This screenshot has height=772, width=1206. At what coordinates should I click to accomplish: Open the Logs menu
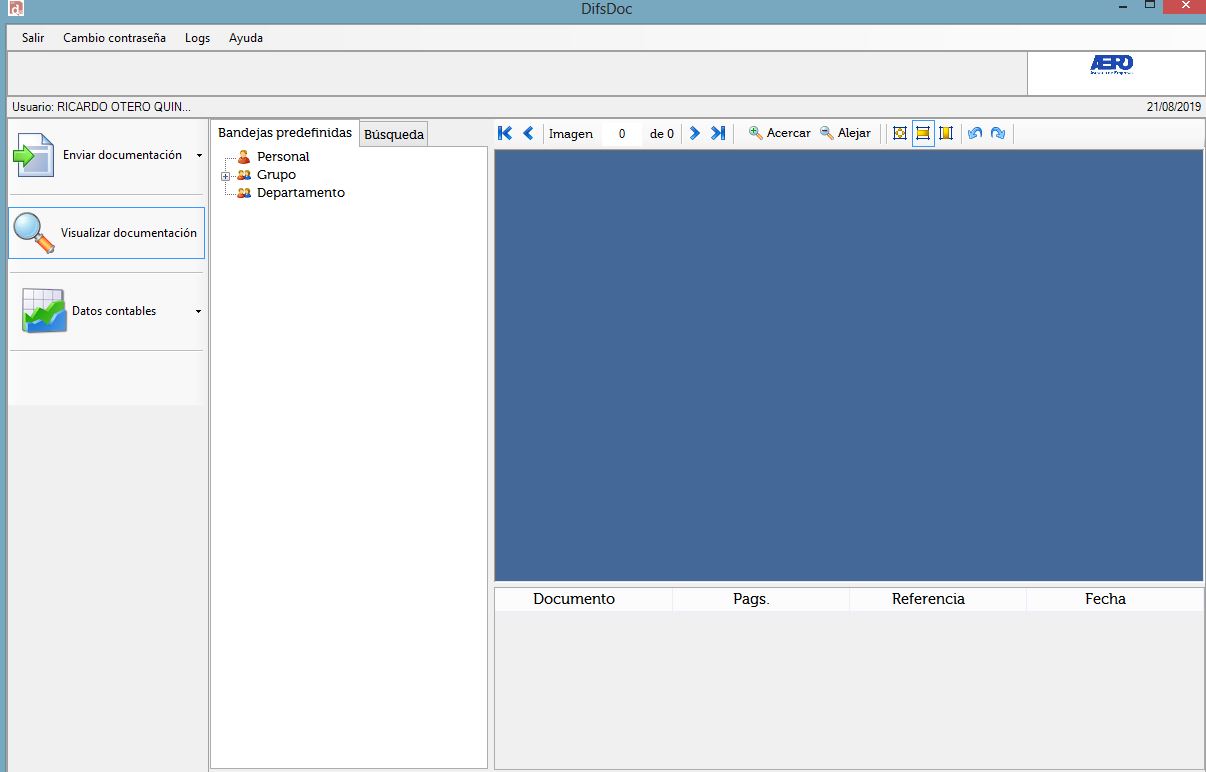198,38
